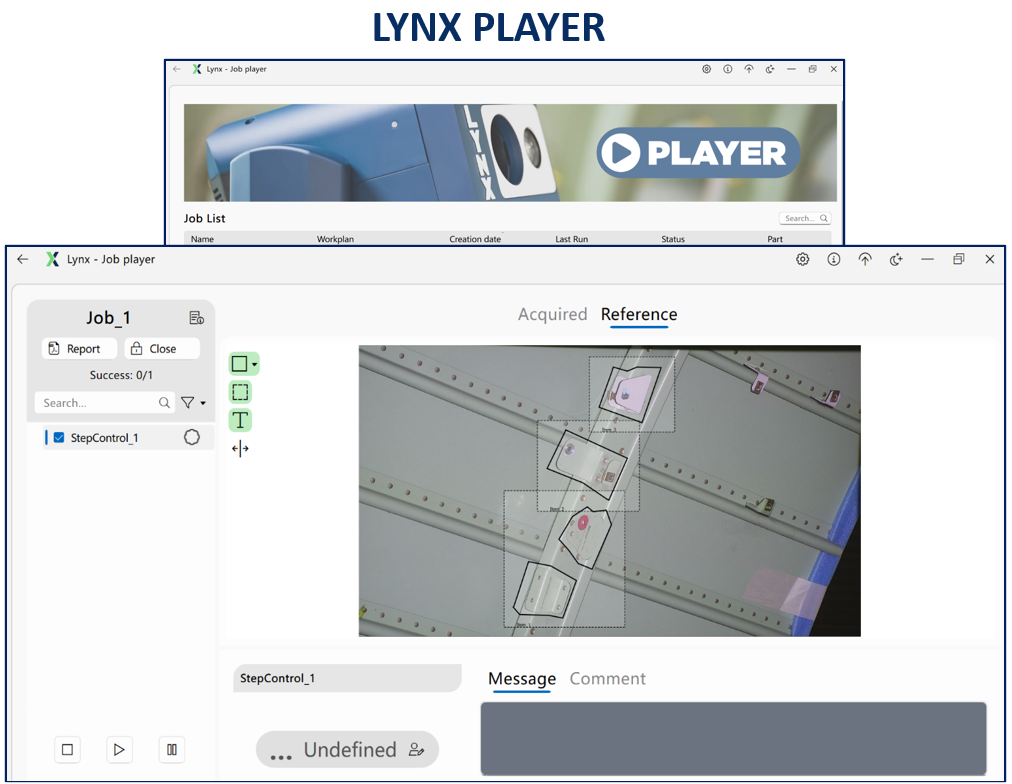Sort Job List by Status column
1012x784 pixels.
(673, 239)
